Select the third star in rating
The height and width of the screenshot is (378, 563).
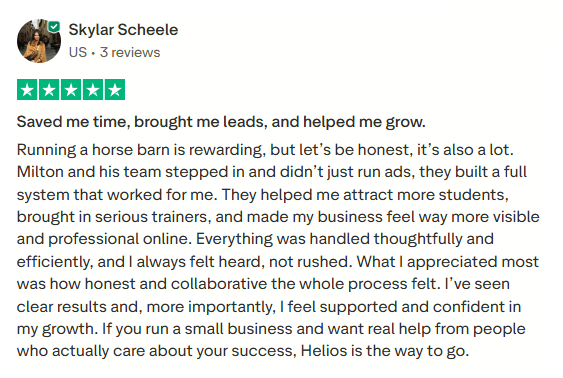[x=71, y=89]
